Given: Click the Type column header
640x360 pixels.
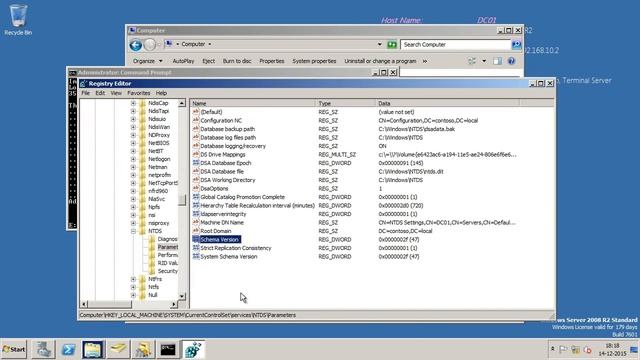Looking at the screenshot, I should point(345,103).
